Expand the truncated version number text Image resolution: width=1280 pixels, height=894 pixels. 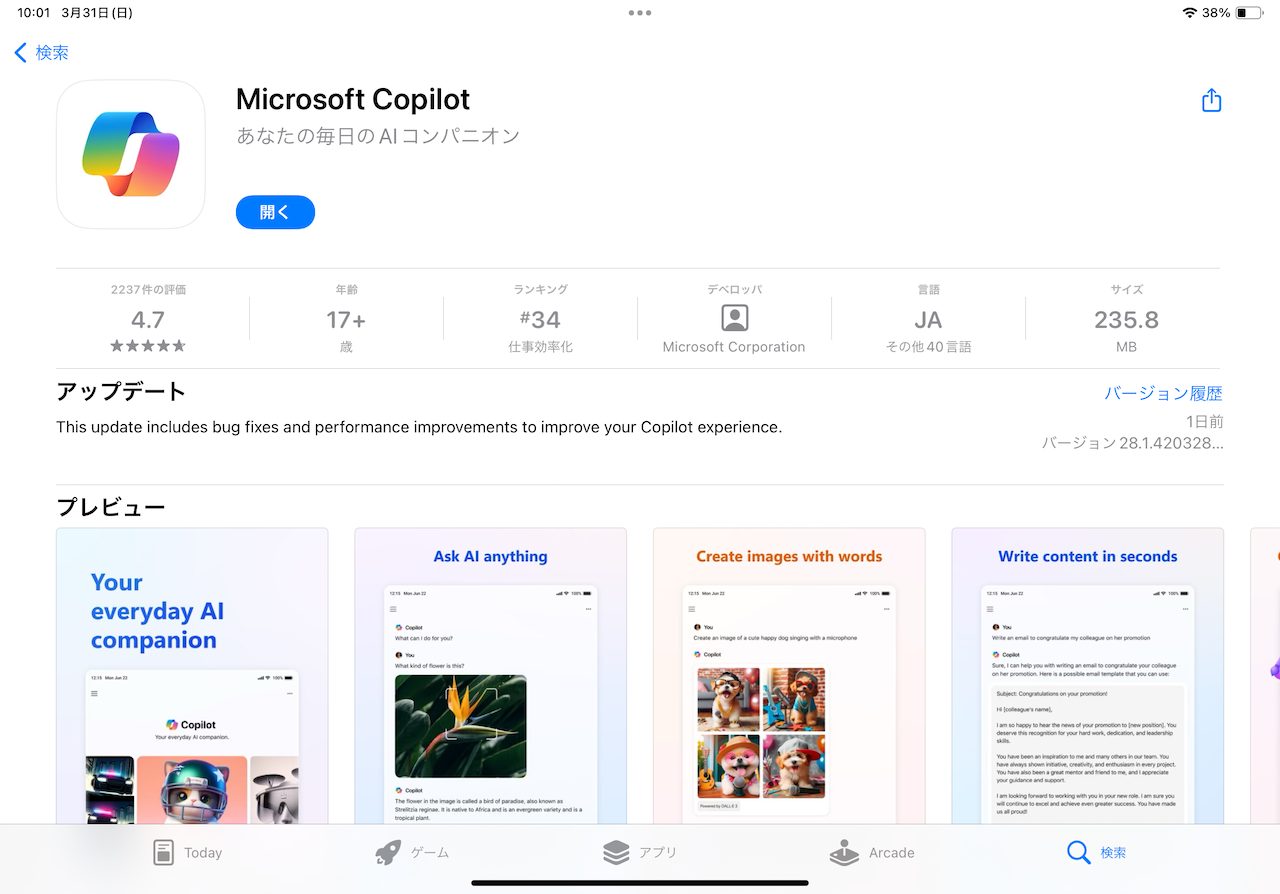pos(1132,443)
